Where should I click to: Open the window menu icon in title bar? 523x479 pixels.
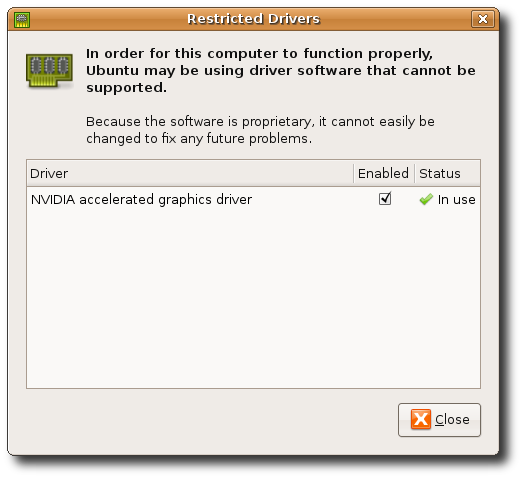point(22,20)
